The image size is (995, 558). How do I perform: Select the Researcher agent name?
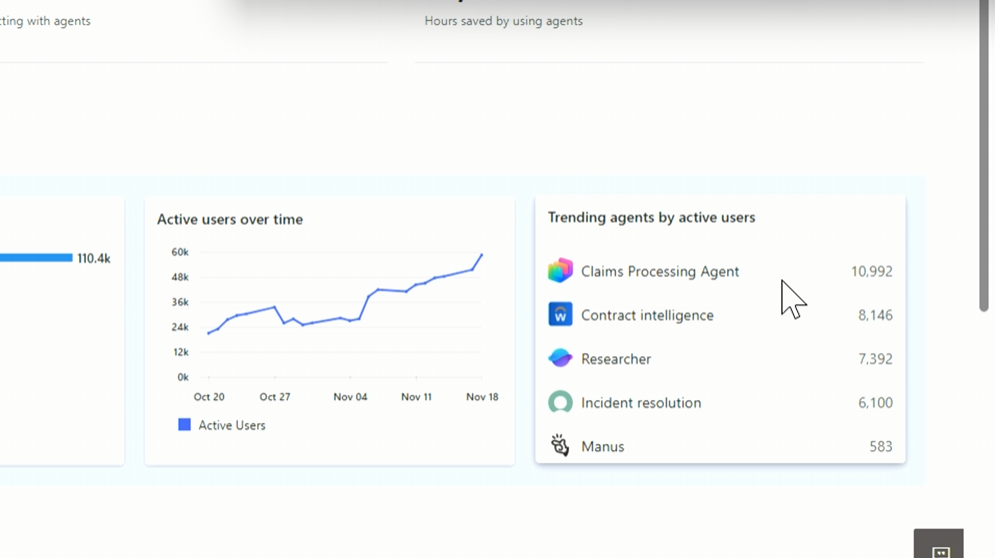[x=616, y=359]
